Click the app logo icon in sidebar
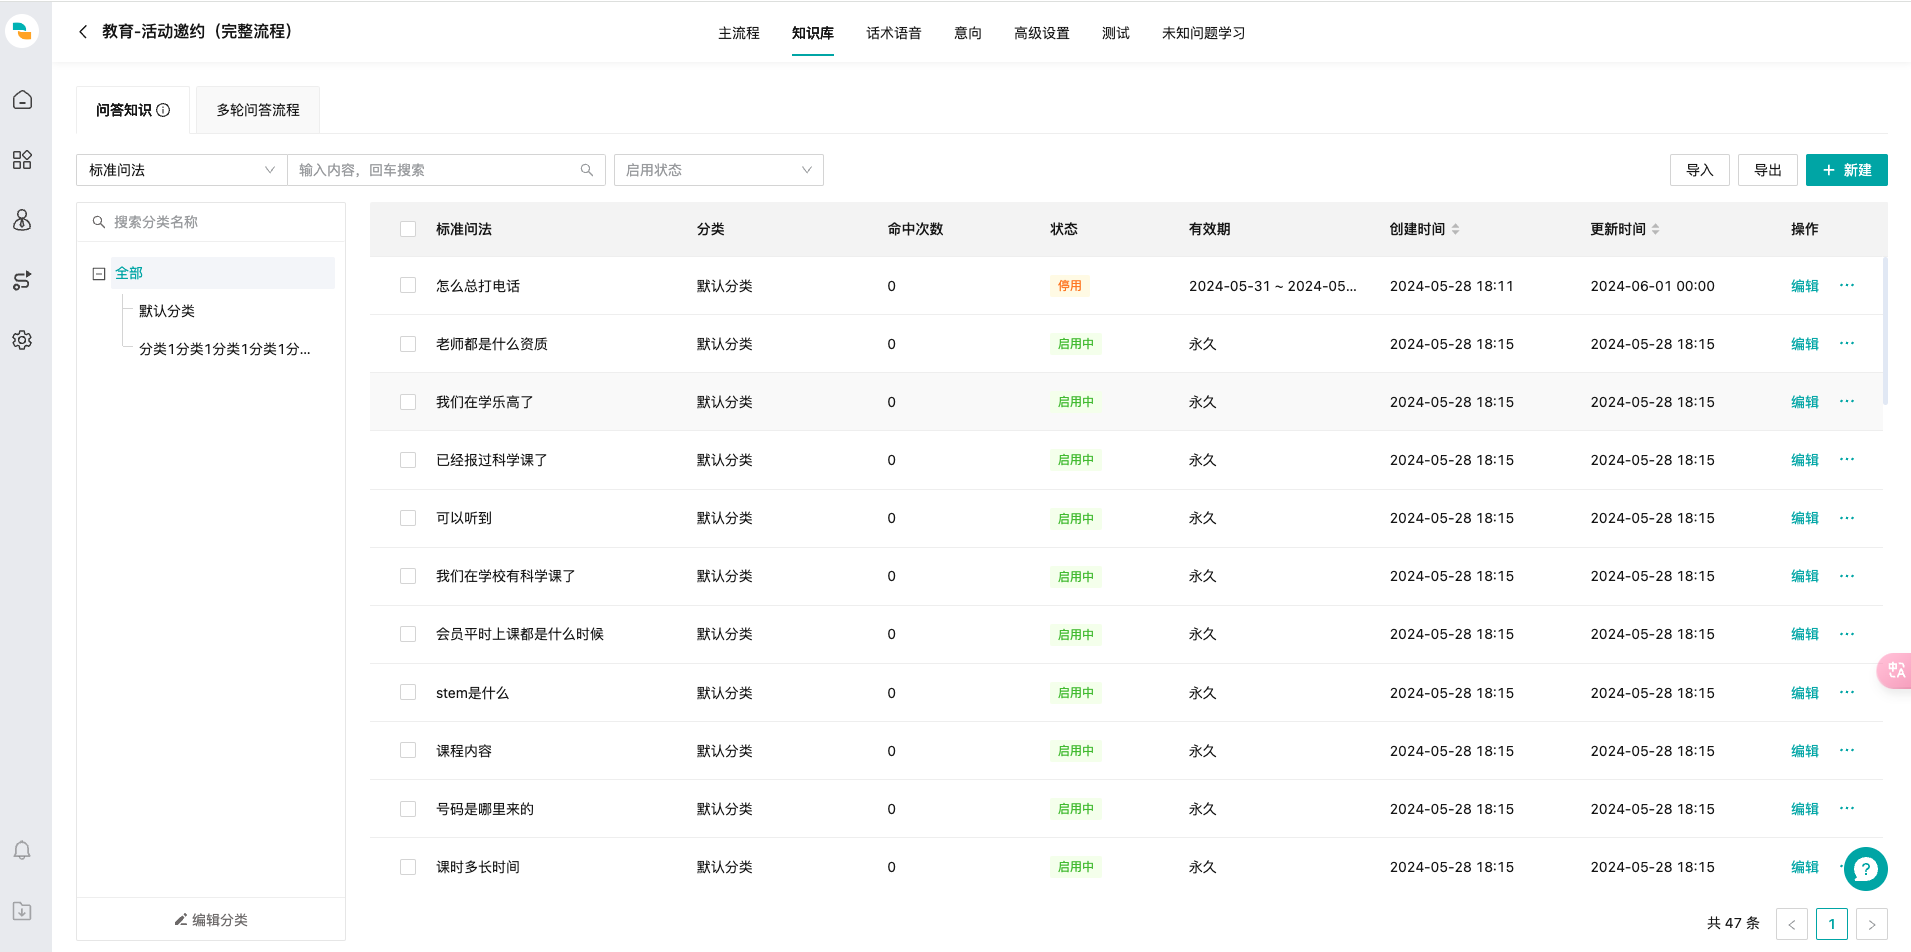 tap(22, 31)
